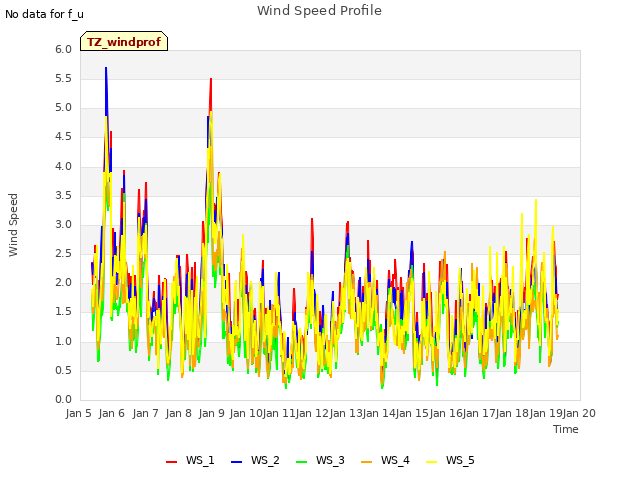Image resolution: width=640 pixels, height=480 pixels.
Task: Click the Jan 12 x-axis tick label
Action: click(312, 413)
